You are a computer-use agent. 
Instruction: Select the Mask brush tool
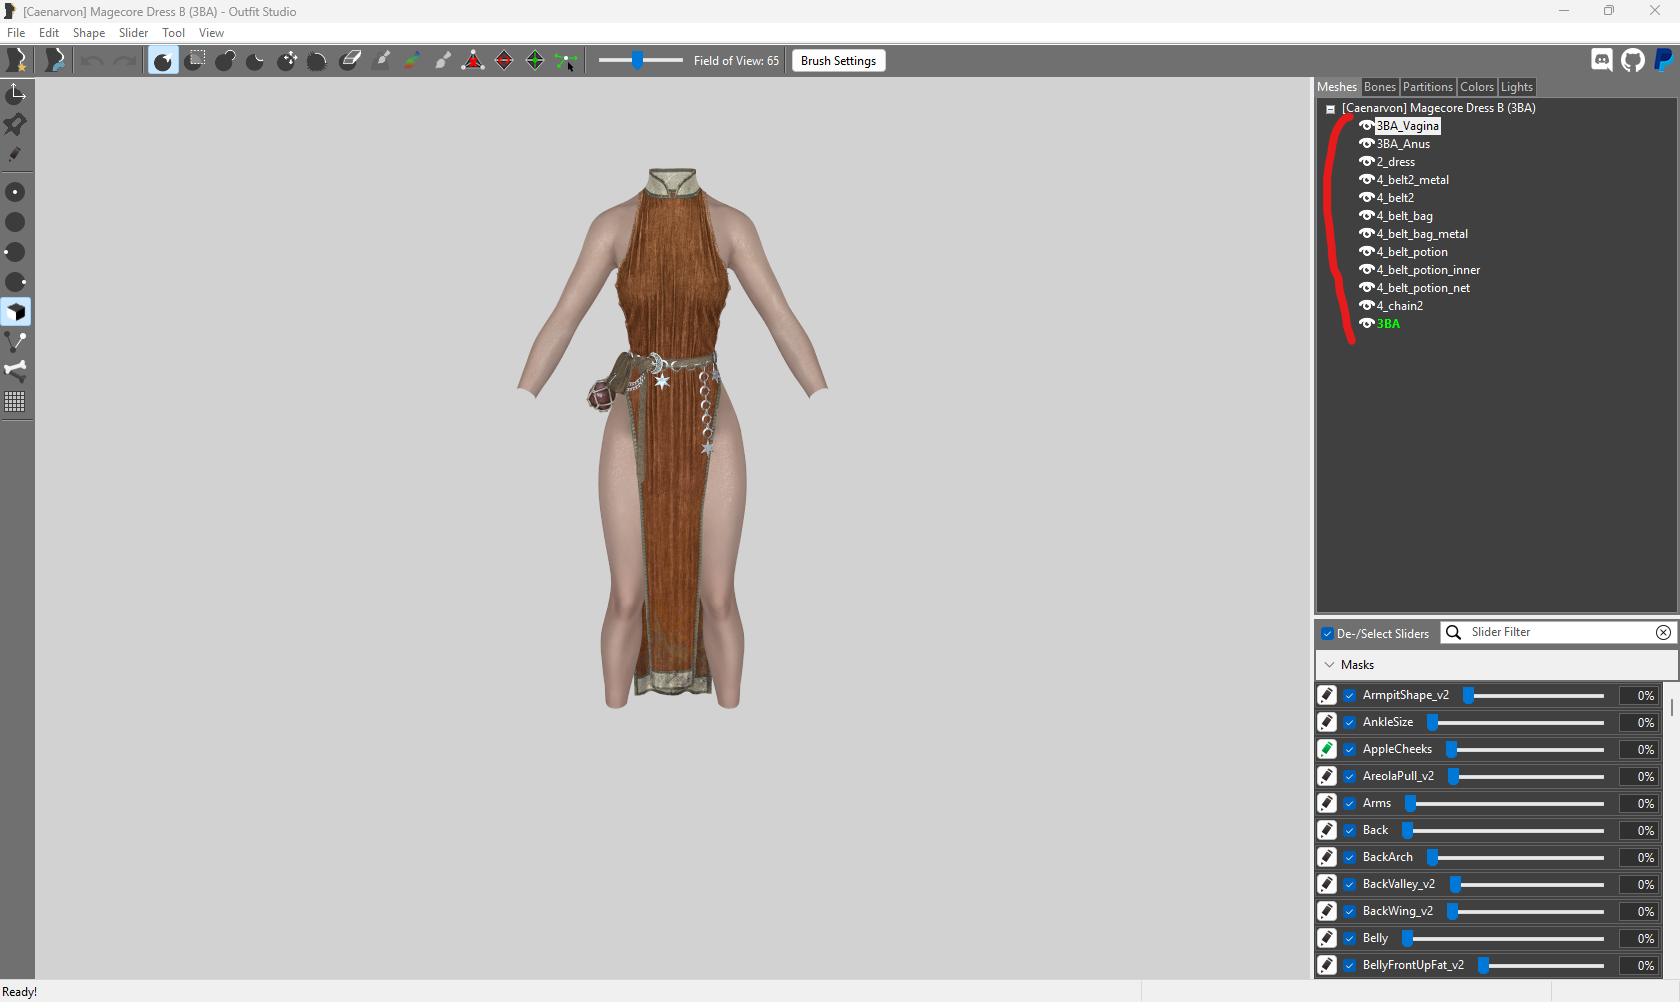[x=195, y=61]
